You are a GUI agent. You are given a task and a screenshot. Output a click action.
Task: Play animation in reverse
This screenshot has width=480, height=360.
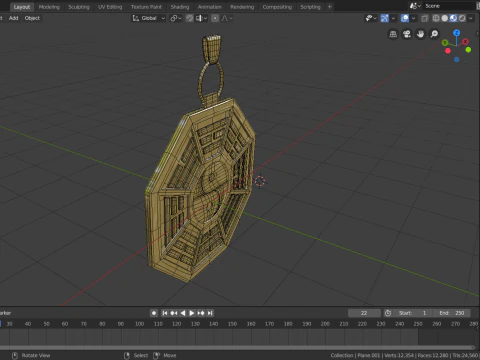click(183, 313)
